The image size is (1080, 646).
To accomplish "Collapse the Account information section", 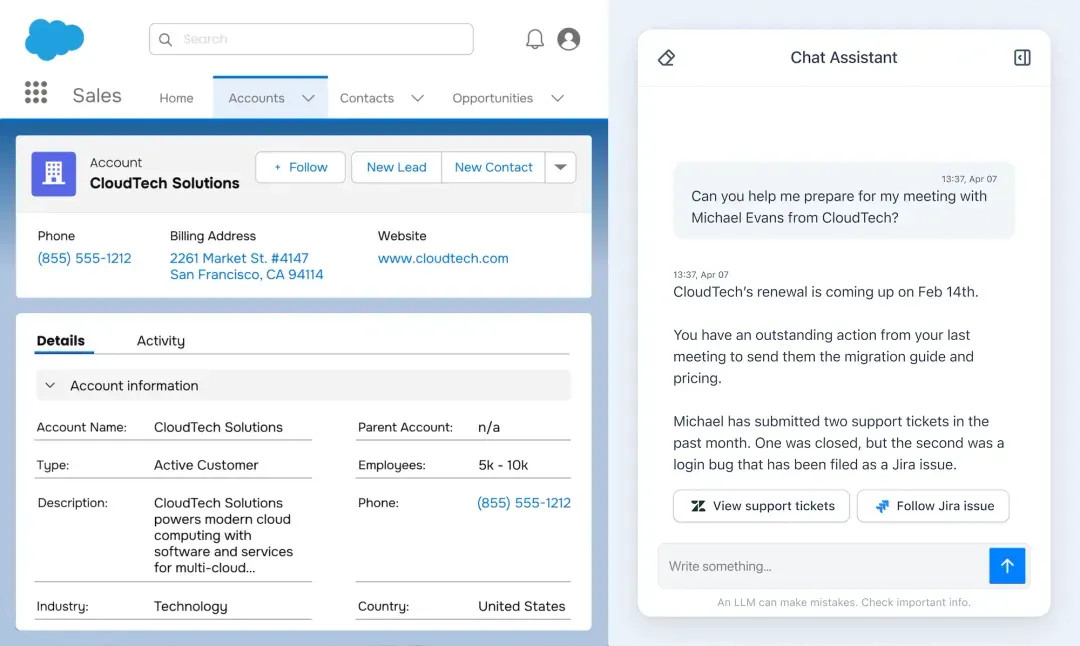I will 51,386.
